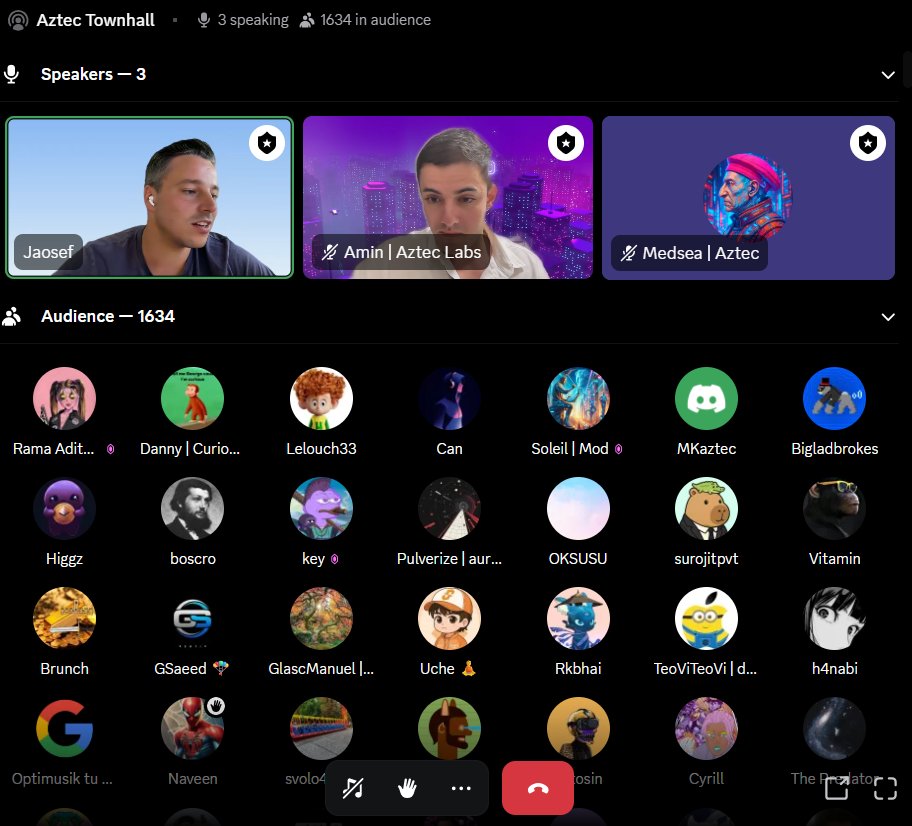Open key's purple frog avatar

click(x=321, y=508)
